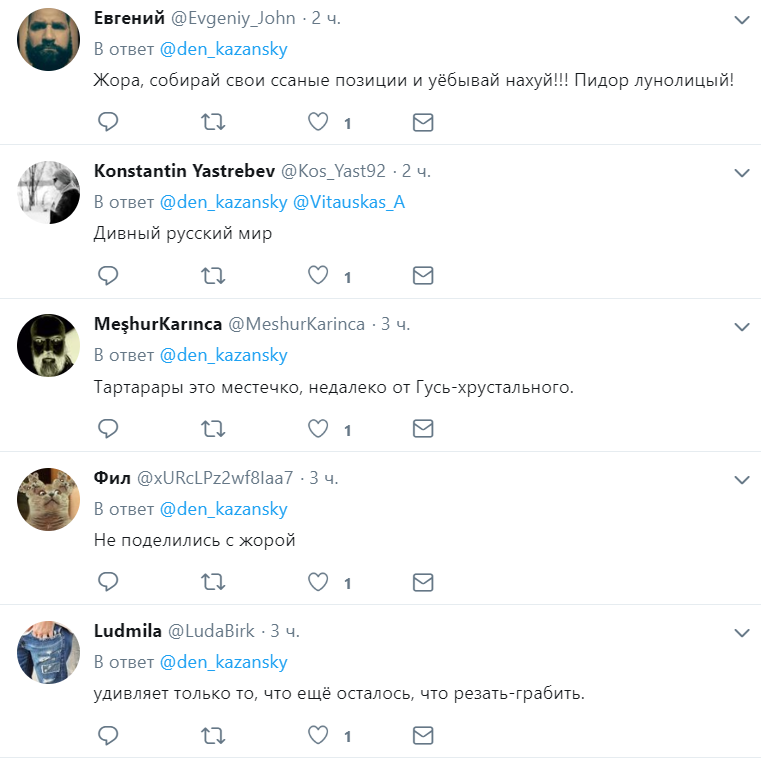
Task: Open the MeşhurKarınca profile name
Action: (157, 324)
